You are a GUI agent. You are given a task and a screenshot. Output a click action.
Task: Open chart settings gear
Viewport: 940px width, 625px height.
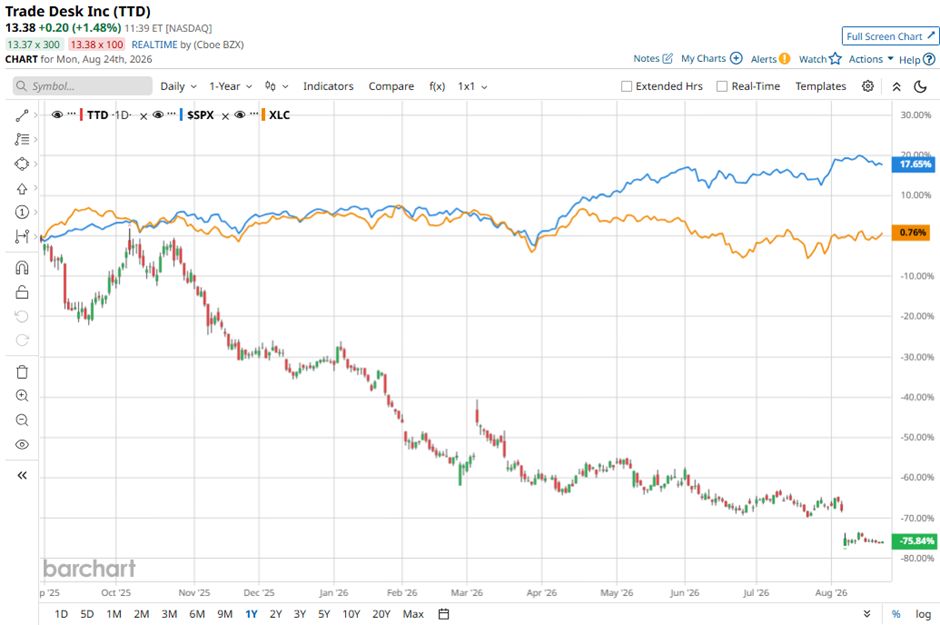pos(867,86)
